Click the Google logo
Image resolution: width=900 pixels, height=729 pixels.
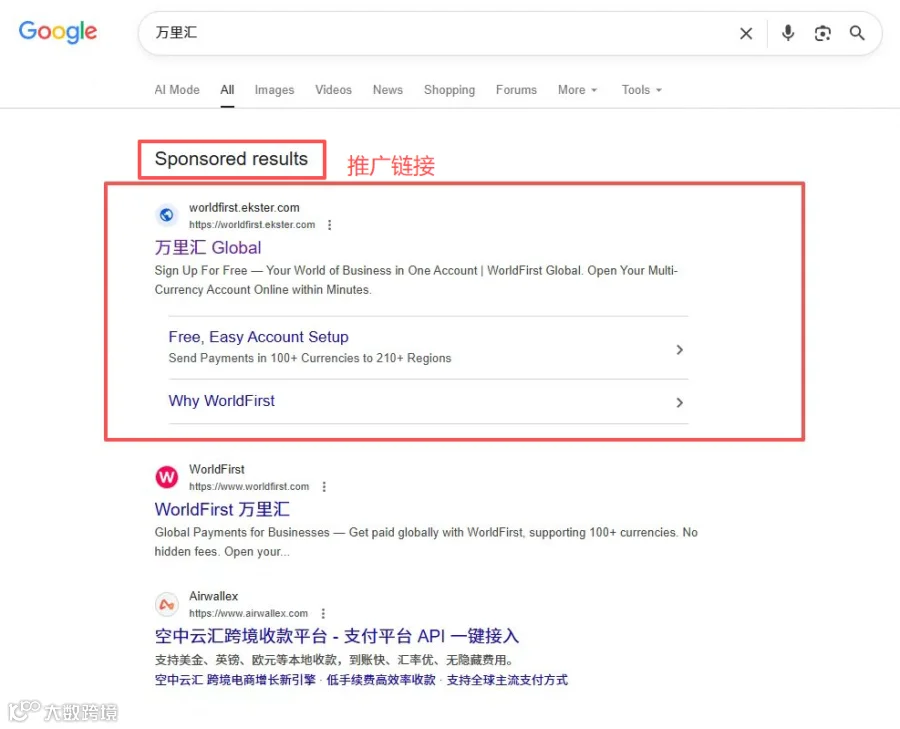click(58, 32)
